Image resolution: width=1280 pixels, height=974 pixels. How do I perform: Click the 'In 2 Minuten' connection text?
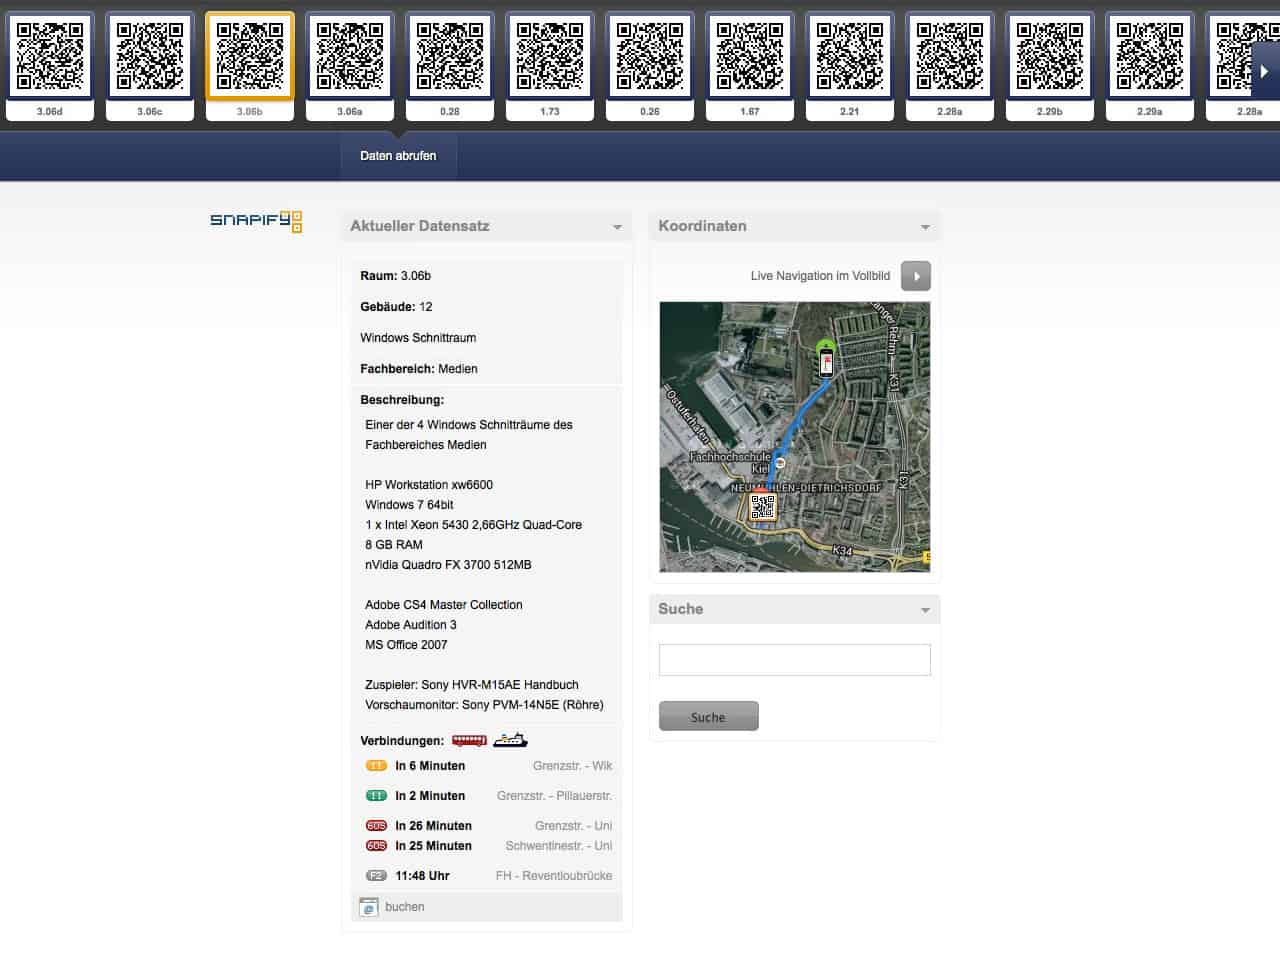430,796
